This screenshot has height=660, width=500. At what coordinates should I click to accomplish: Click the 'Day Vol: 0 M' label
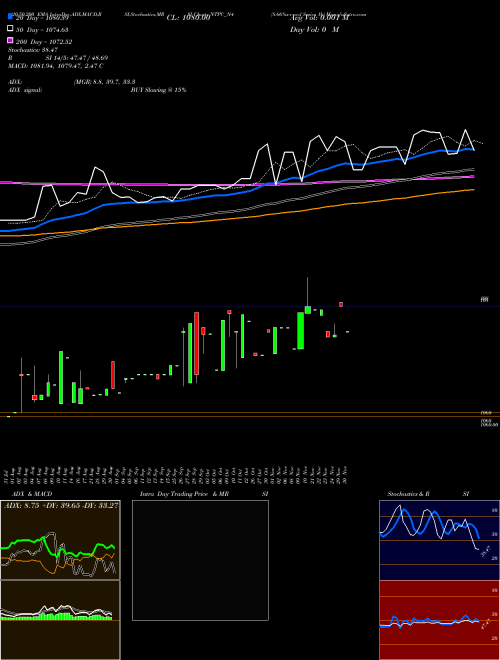pos(314,29)
